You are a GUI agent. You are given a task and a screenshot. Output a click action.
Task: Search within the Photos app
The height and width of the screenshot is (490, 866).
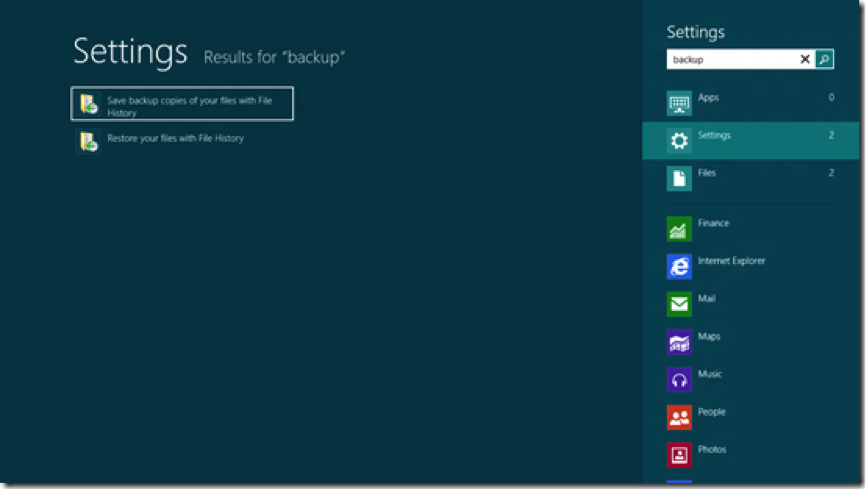click(x=751, y=455)
